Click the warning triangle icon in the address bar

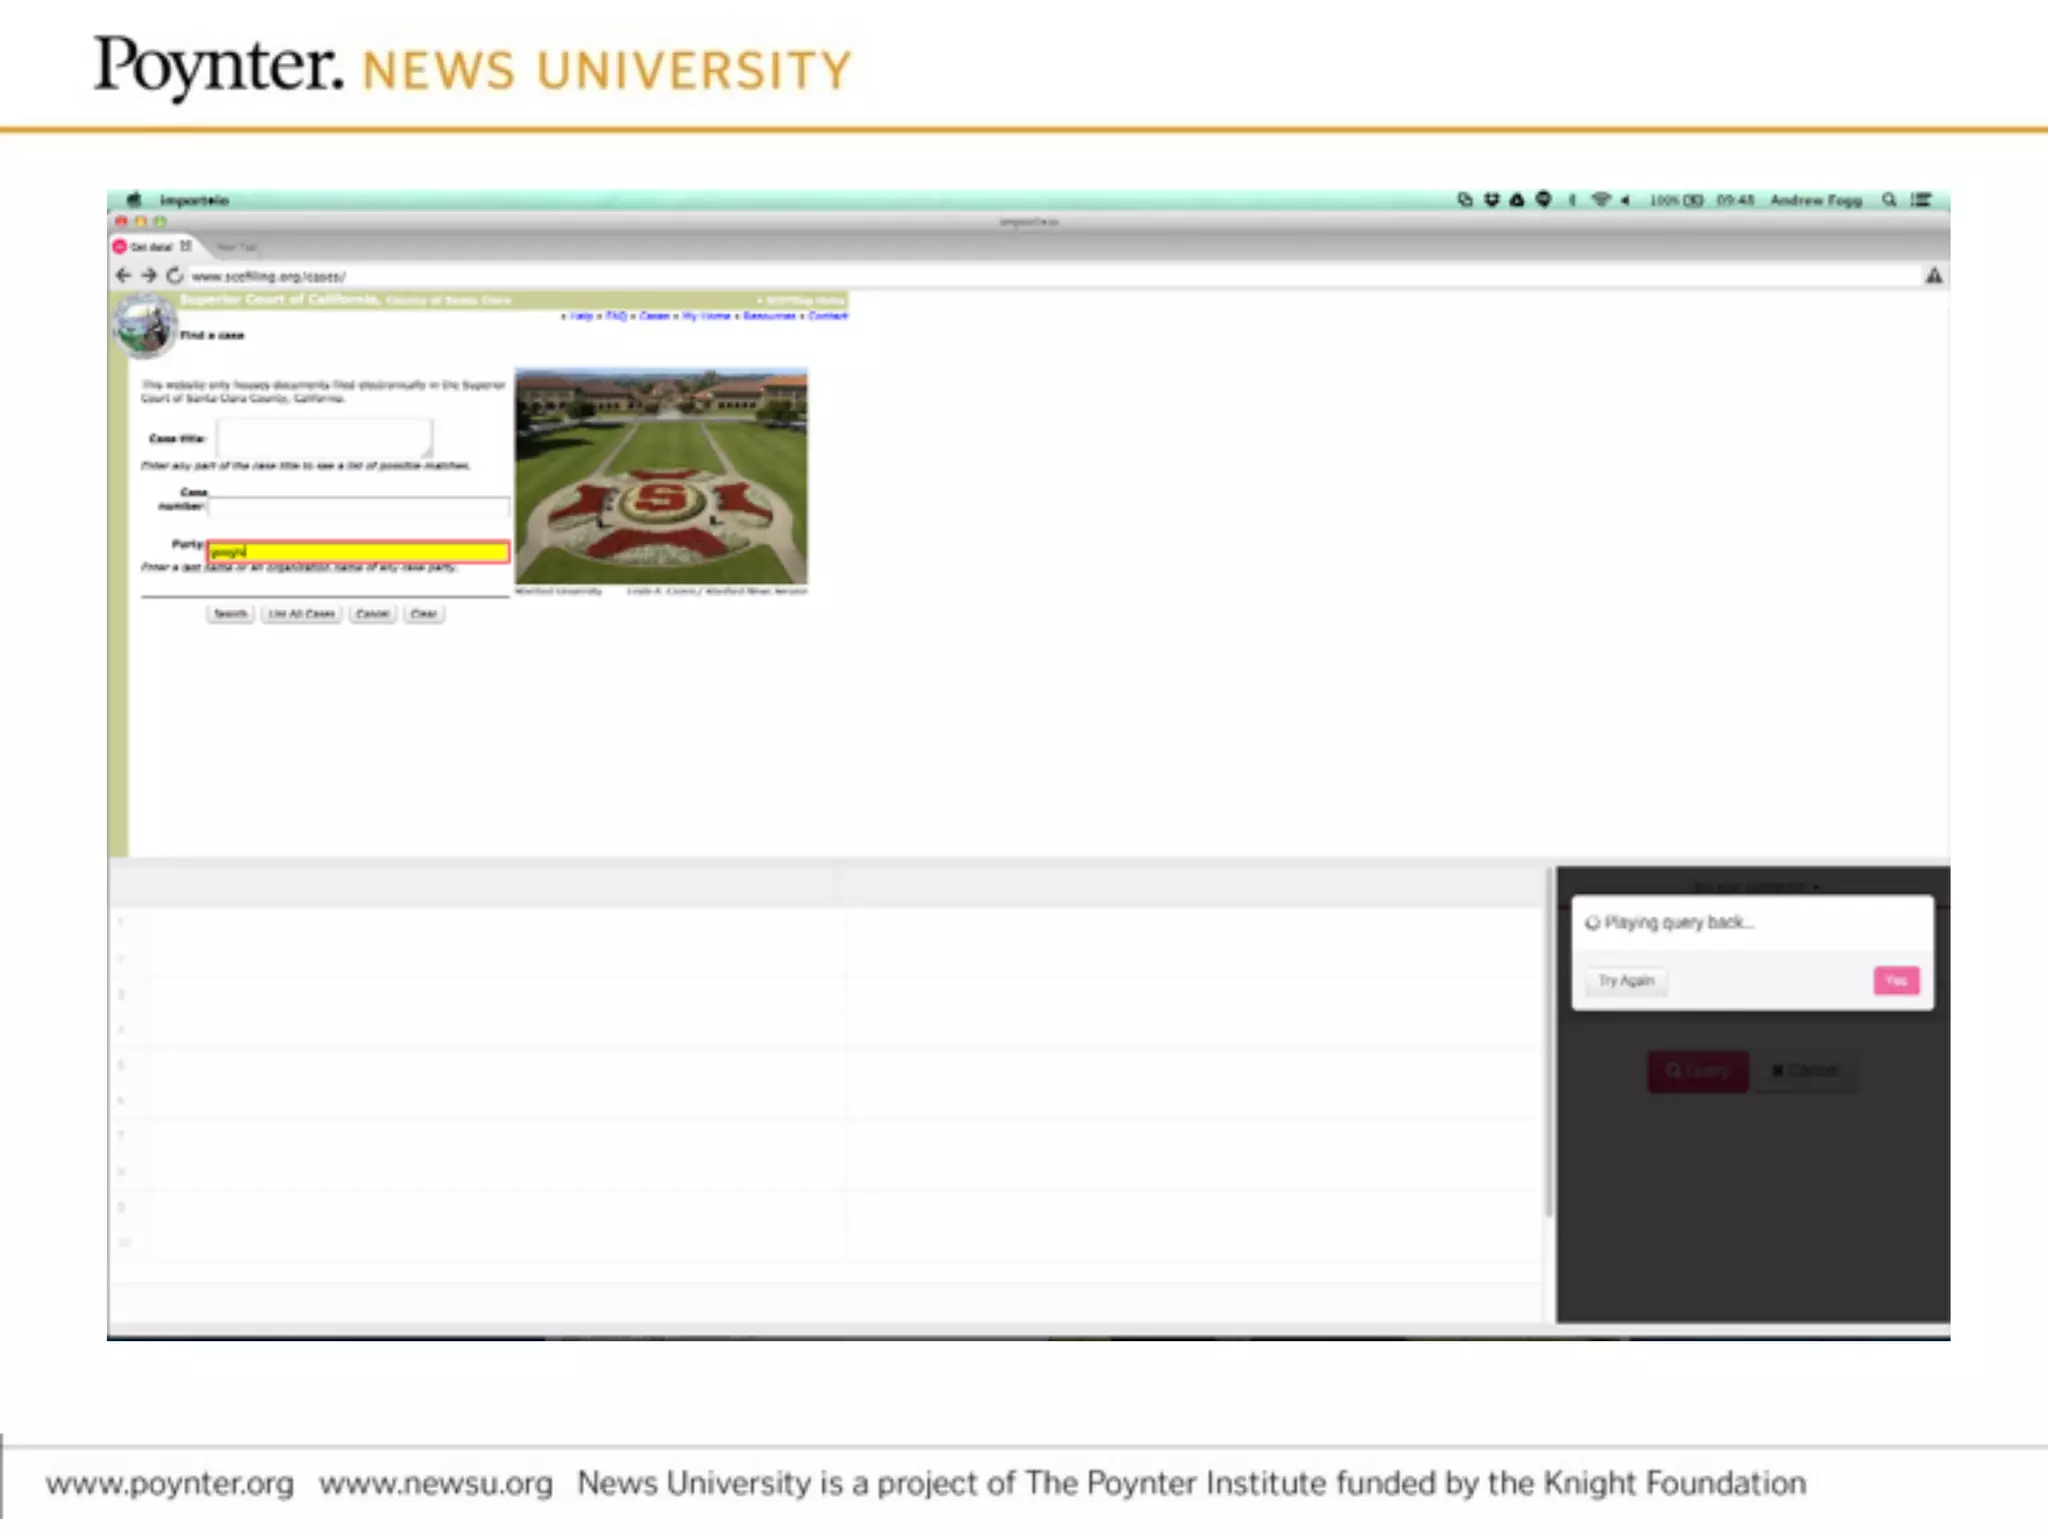1933,275
